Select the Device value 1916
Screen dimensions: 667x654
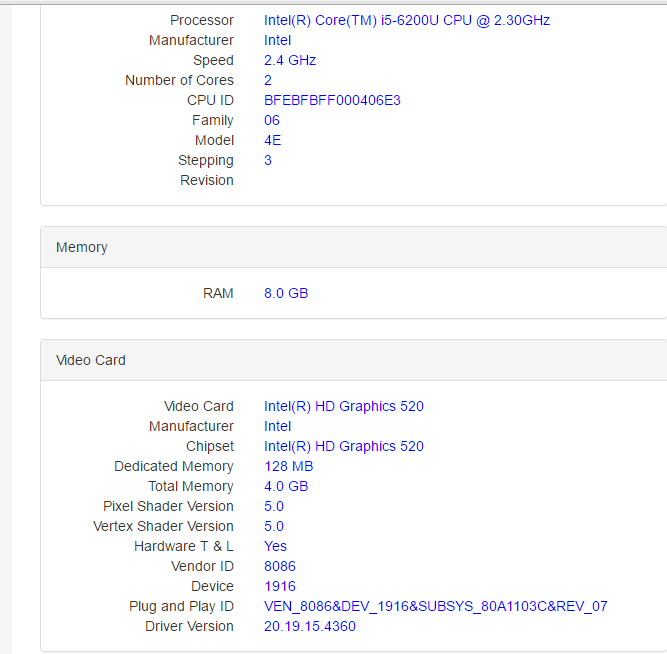point(279,586)
